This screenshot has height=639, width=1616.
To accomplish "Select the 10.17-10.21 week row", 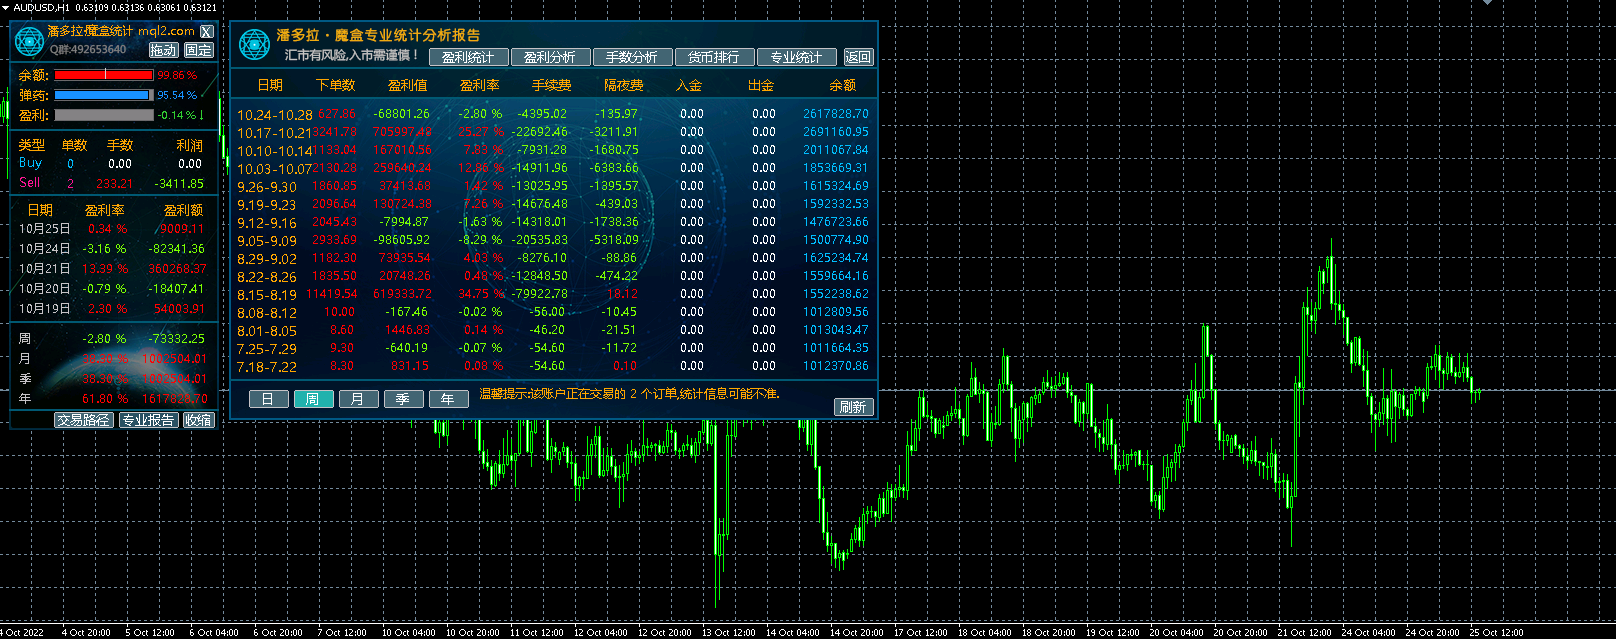I will pyautogui.click(x=553, y=132).
